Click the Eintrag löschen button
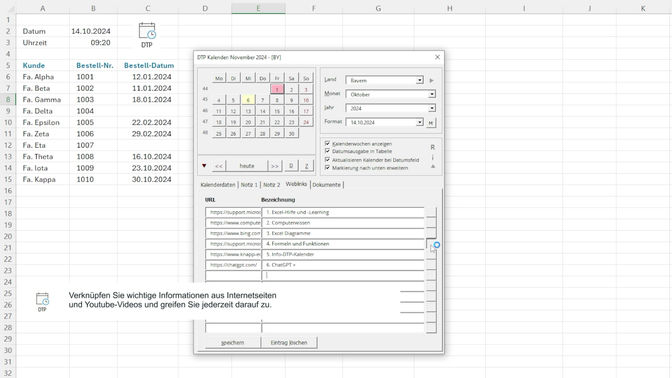Image resolution: width=672 pixels, height=378 pixels. 289,342
